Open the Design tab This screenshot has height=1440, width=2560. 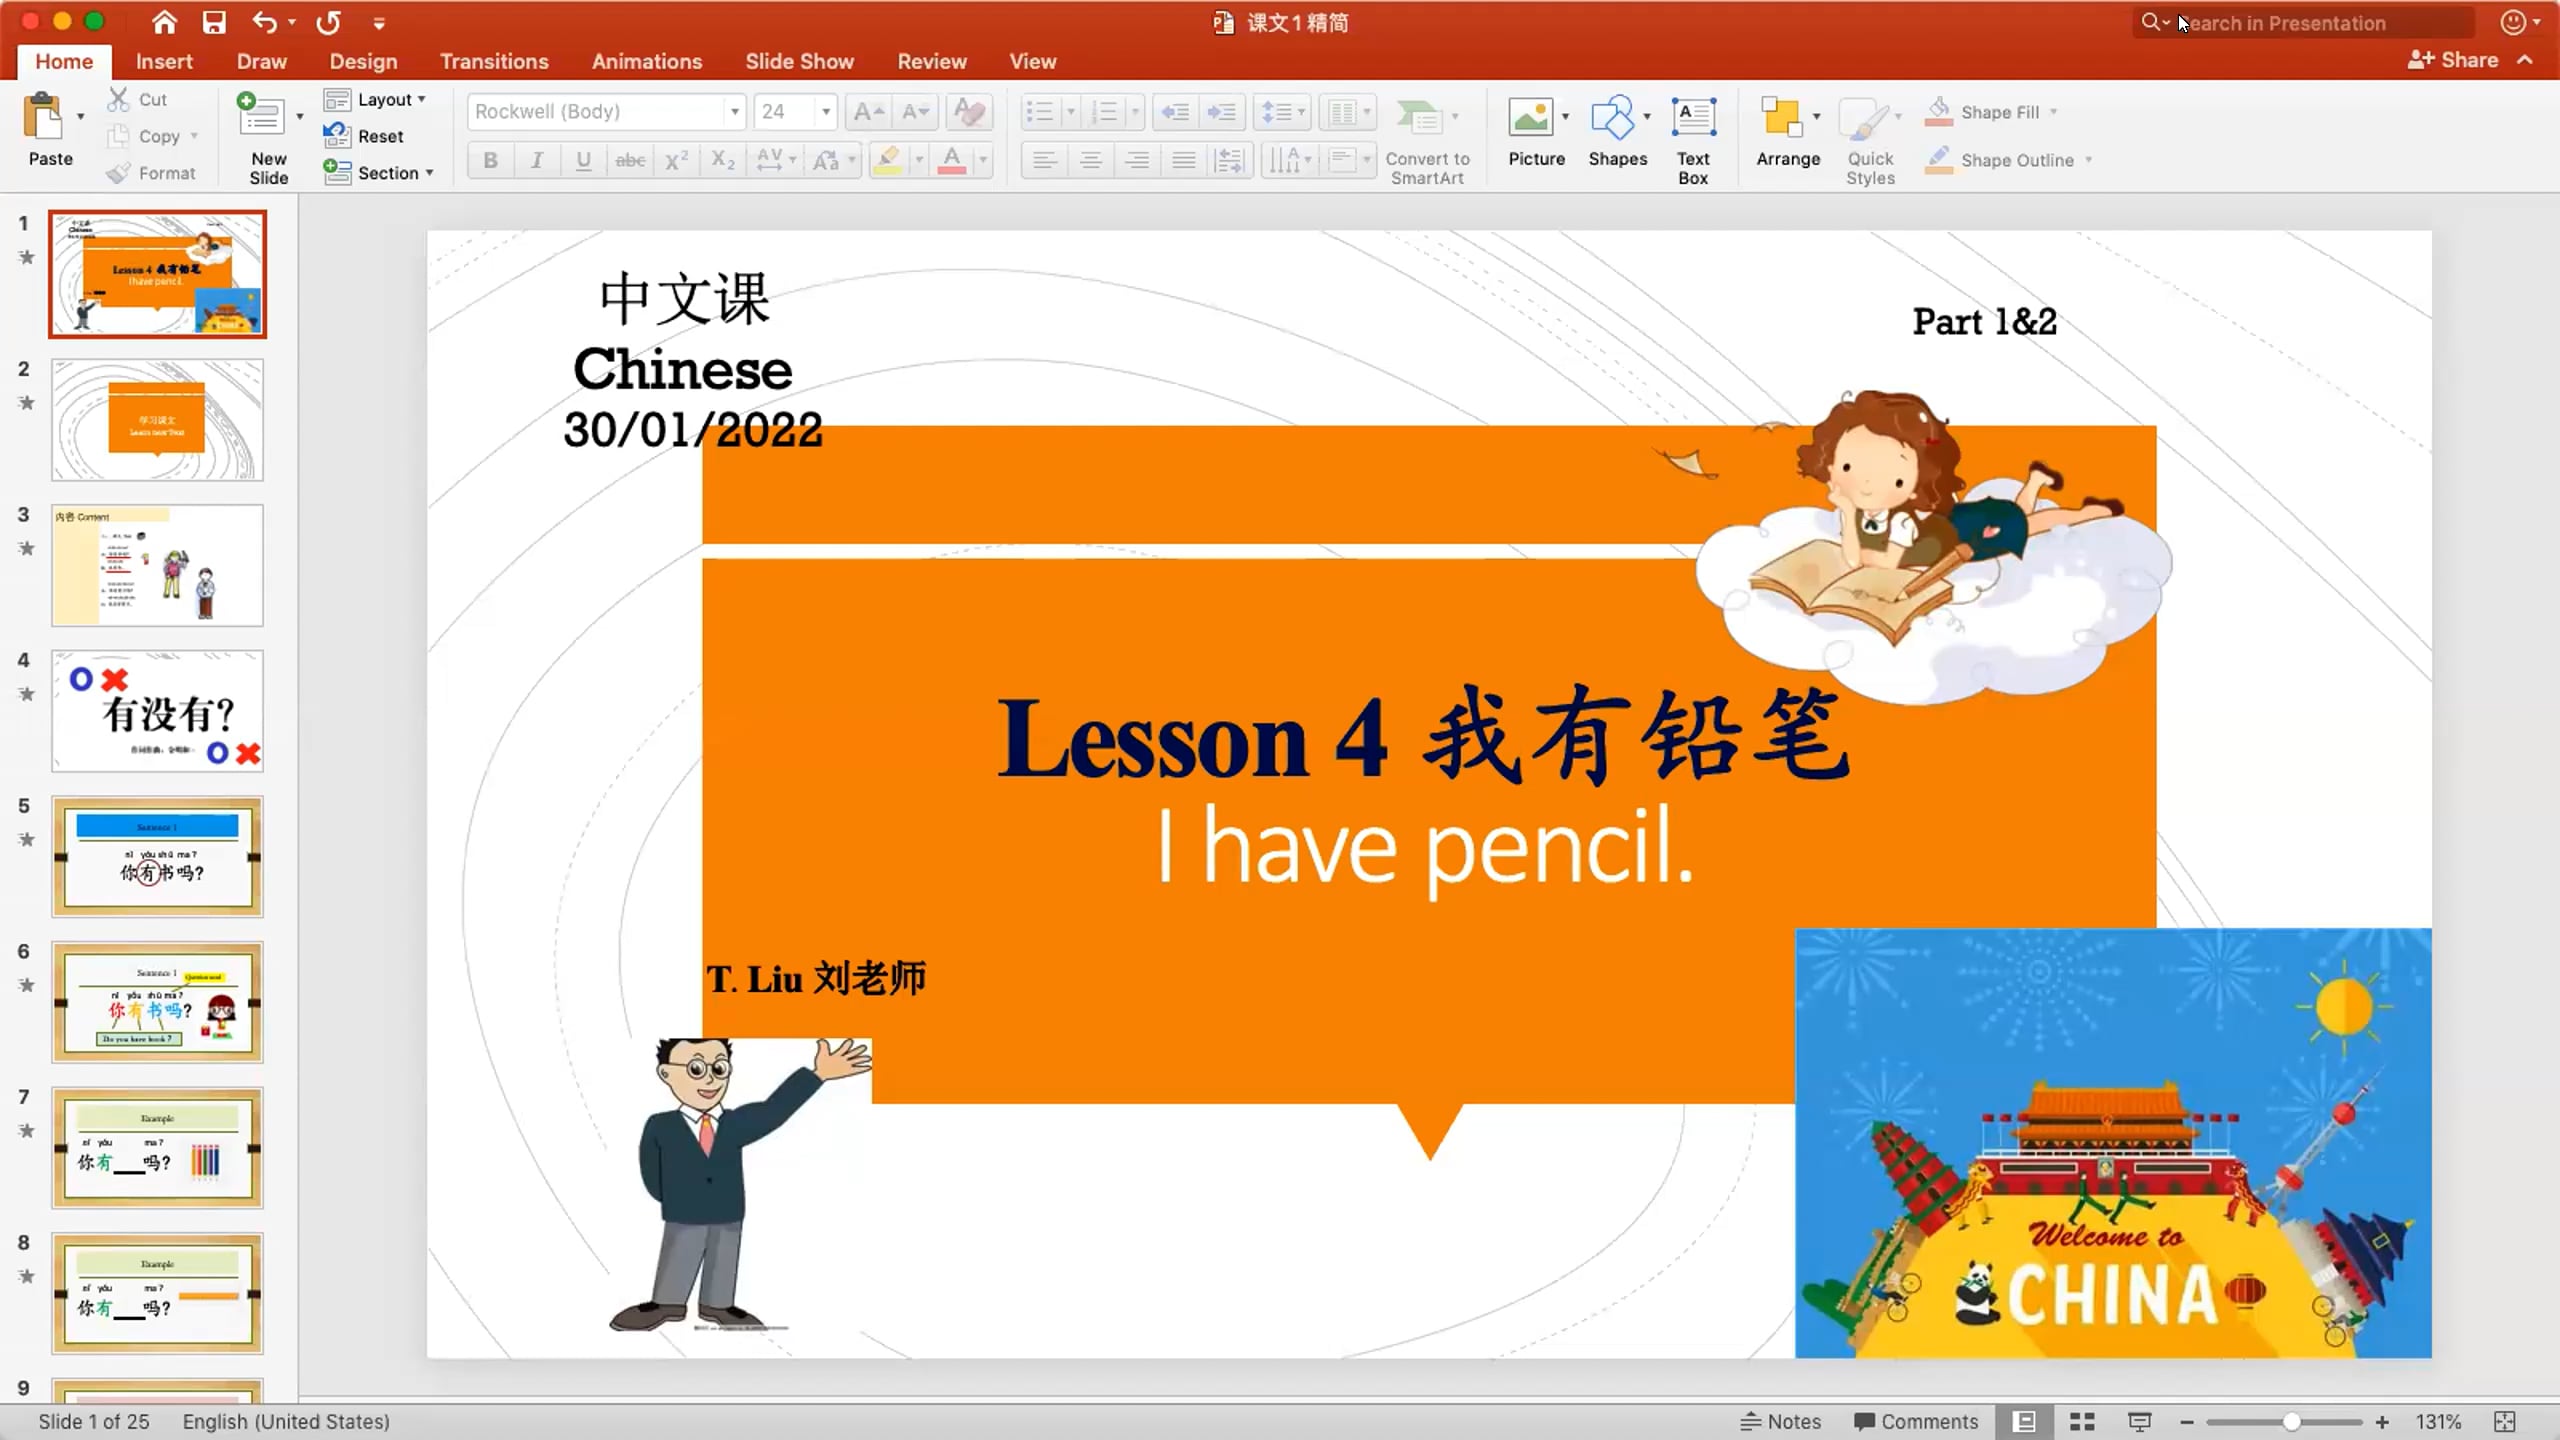[363, 61]
